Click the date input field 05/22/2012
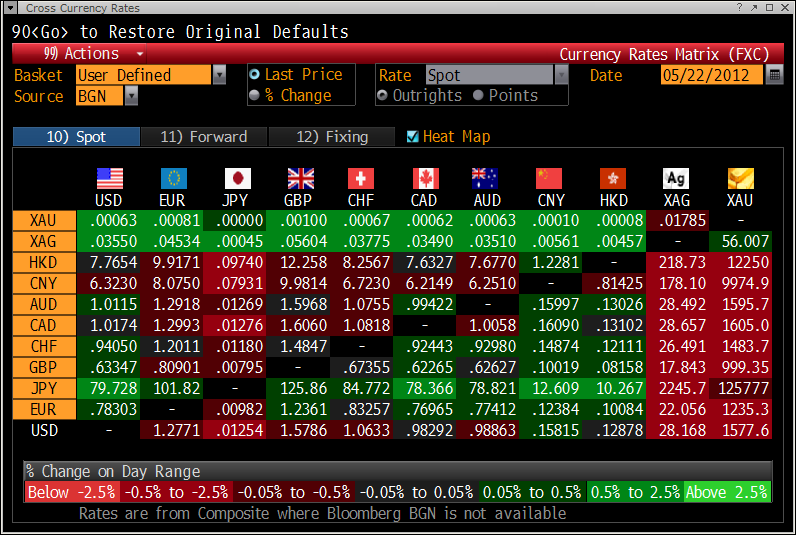796x535 pixels. coord(710,75)
